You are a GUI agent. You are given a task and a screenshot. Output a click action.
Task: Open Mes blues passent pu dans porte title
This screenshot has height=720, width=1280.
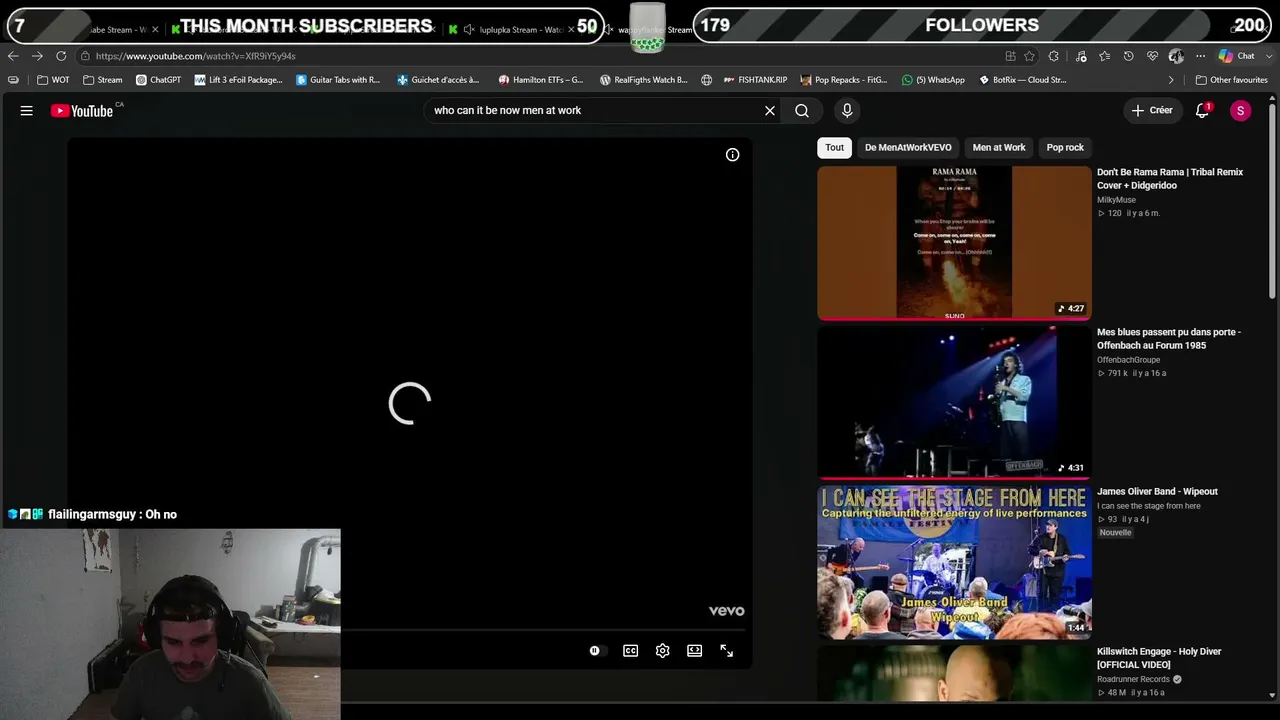tap(1169, 339)
